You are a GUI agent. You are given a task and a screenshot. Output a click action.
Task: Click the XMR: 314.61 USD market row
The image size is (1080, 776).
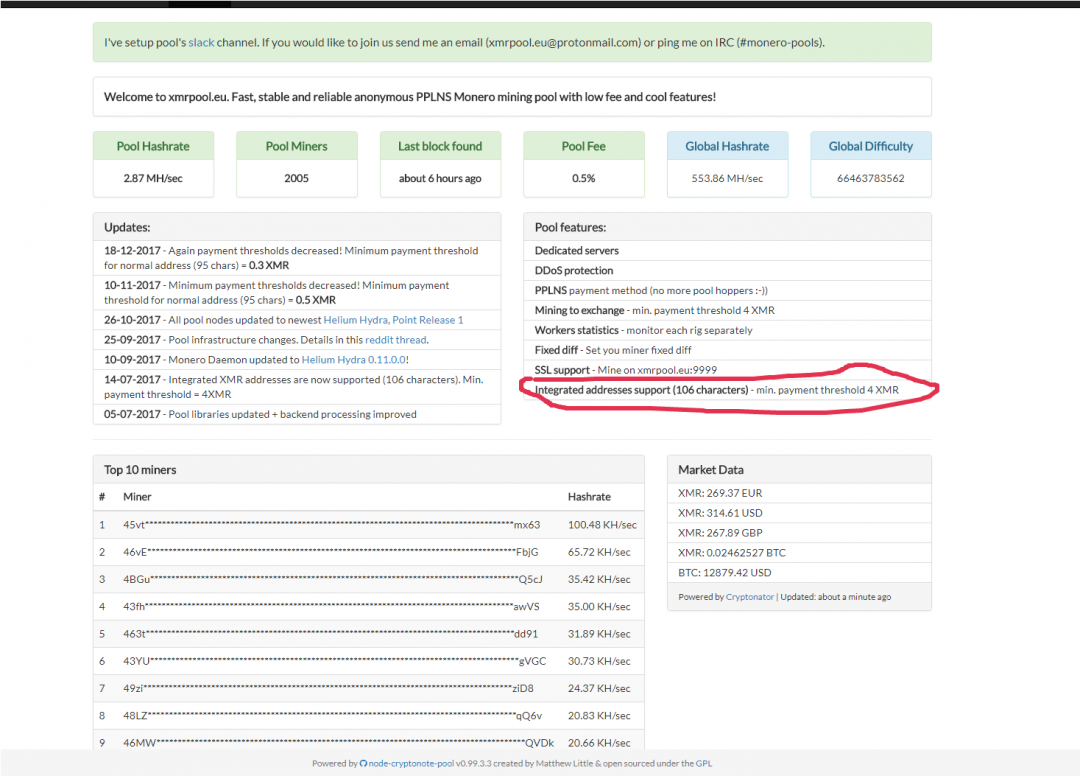719,513
